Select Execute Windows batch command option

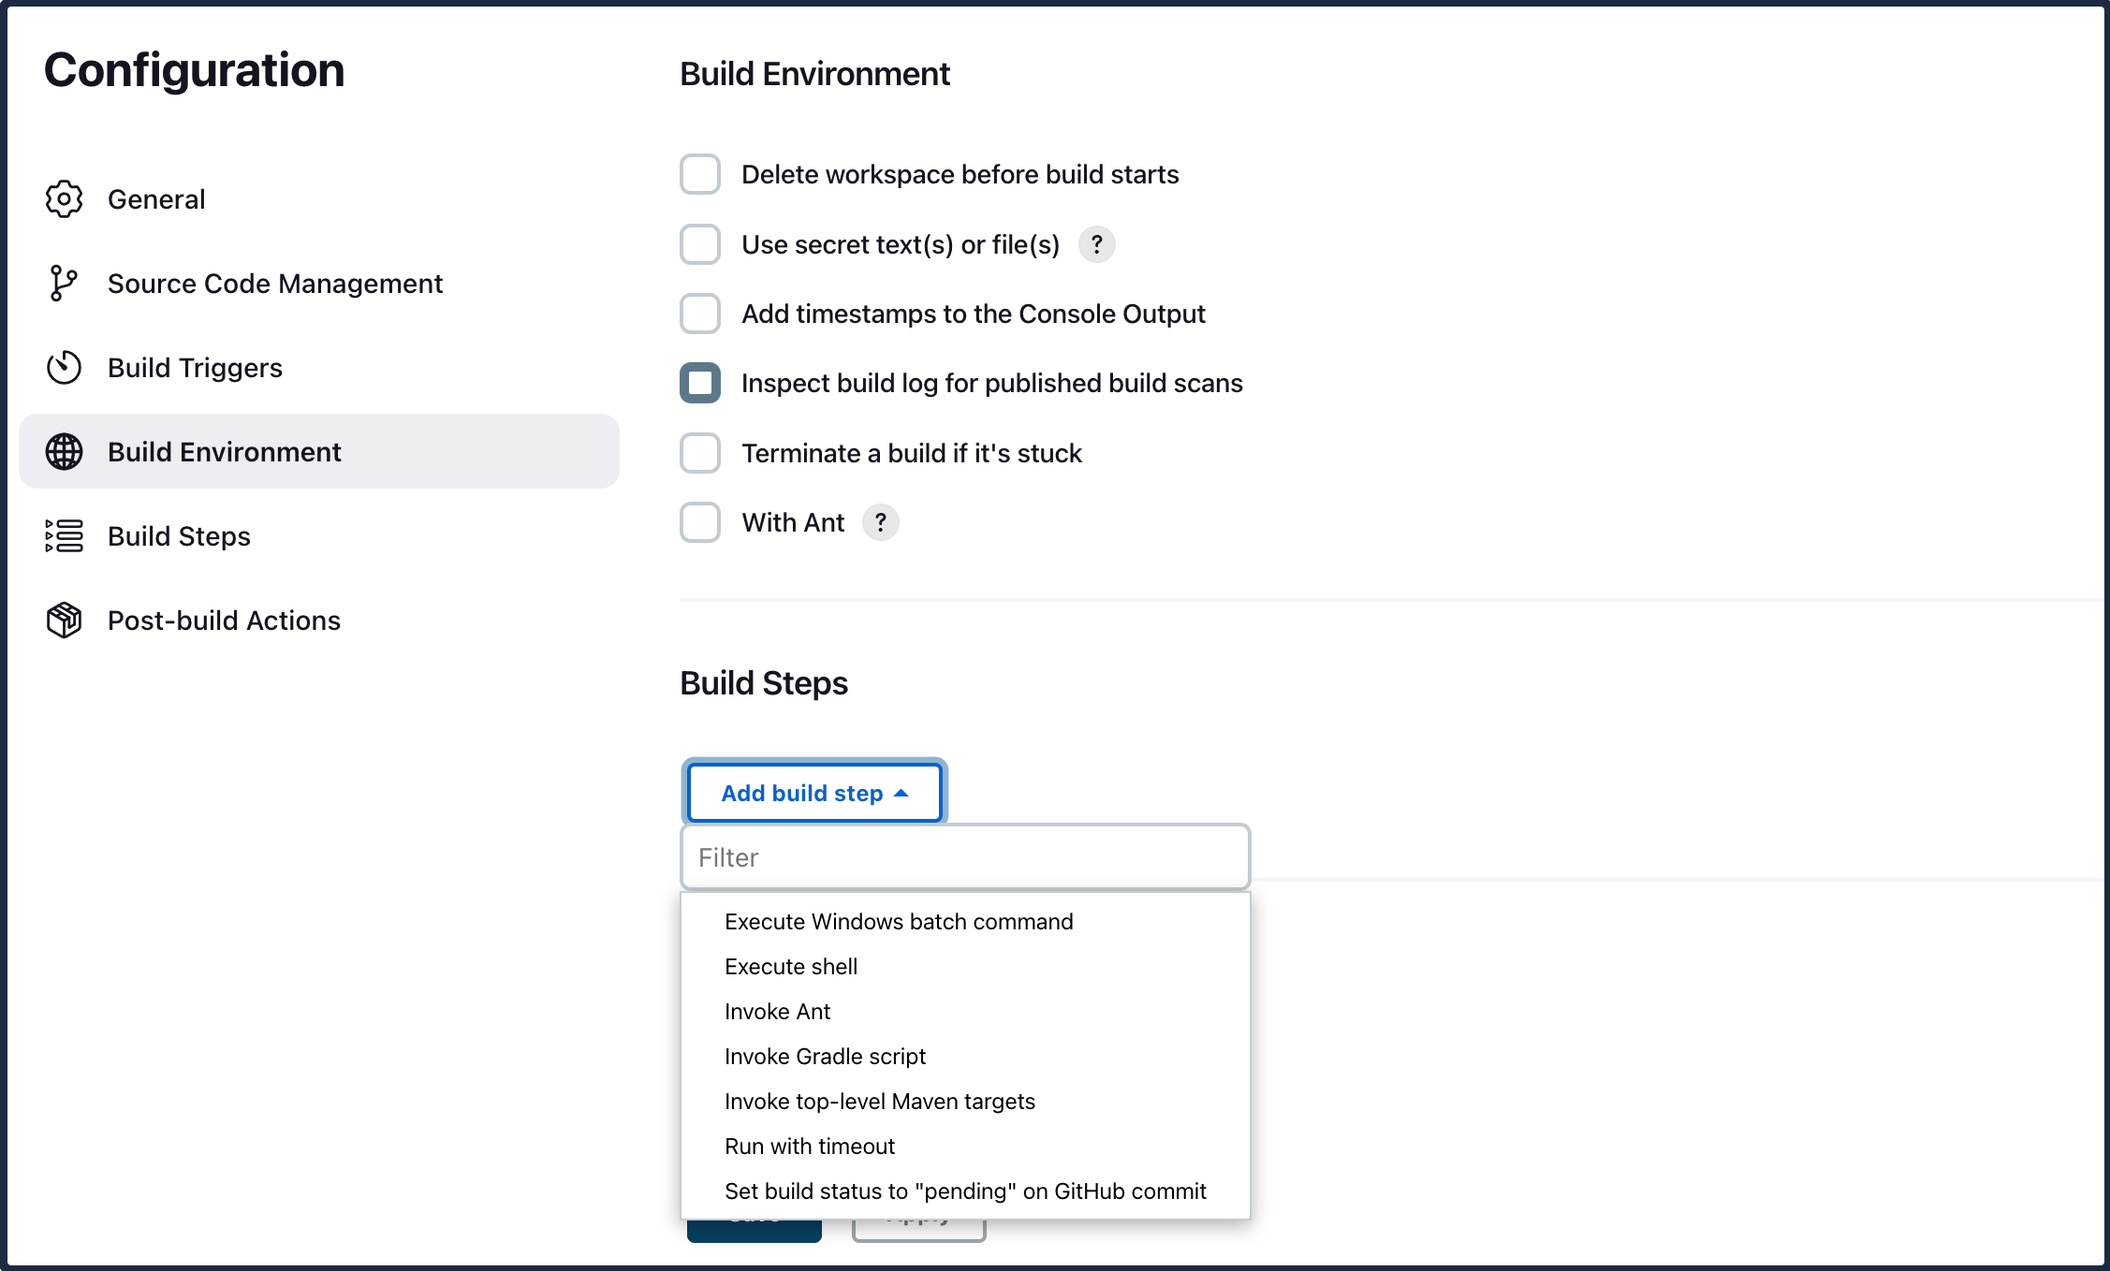click(898, 921)
